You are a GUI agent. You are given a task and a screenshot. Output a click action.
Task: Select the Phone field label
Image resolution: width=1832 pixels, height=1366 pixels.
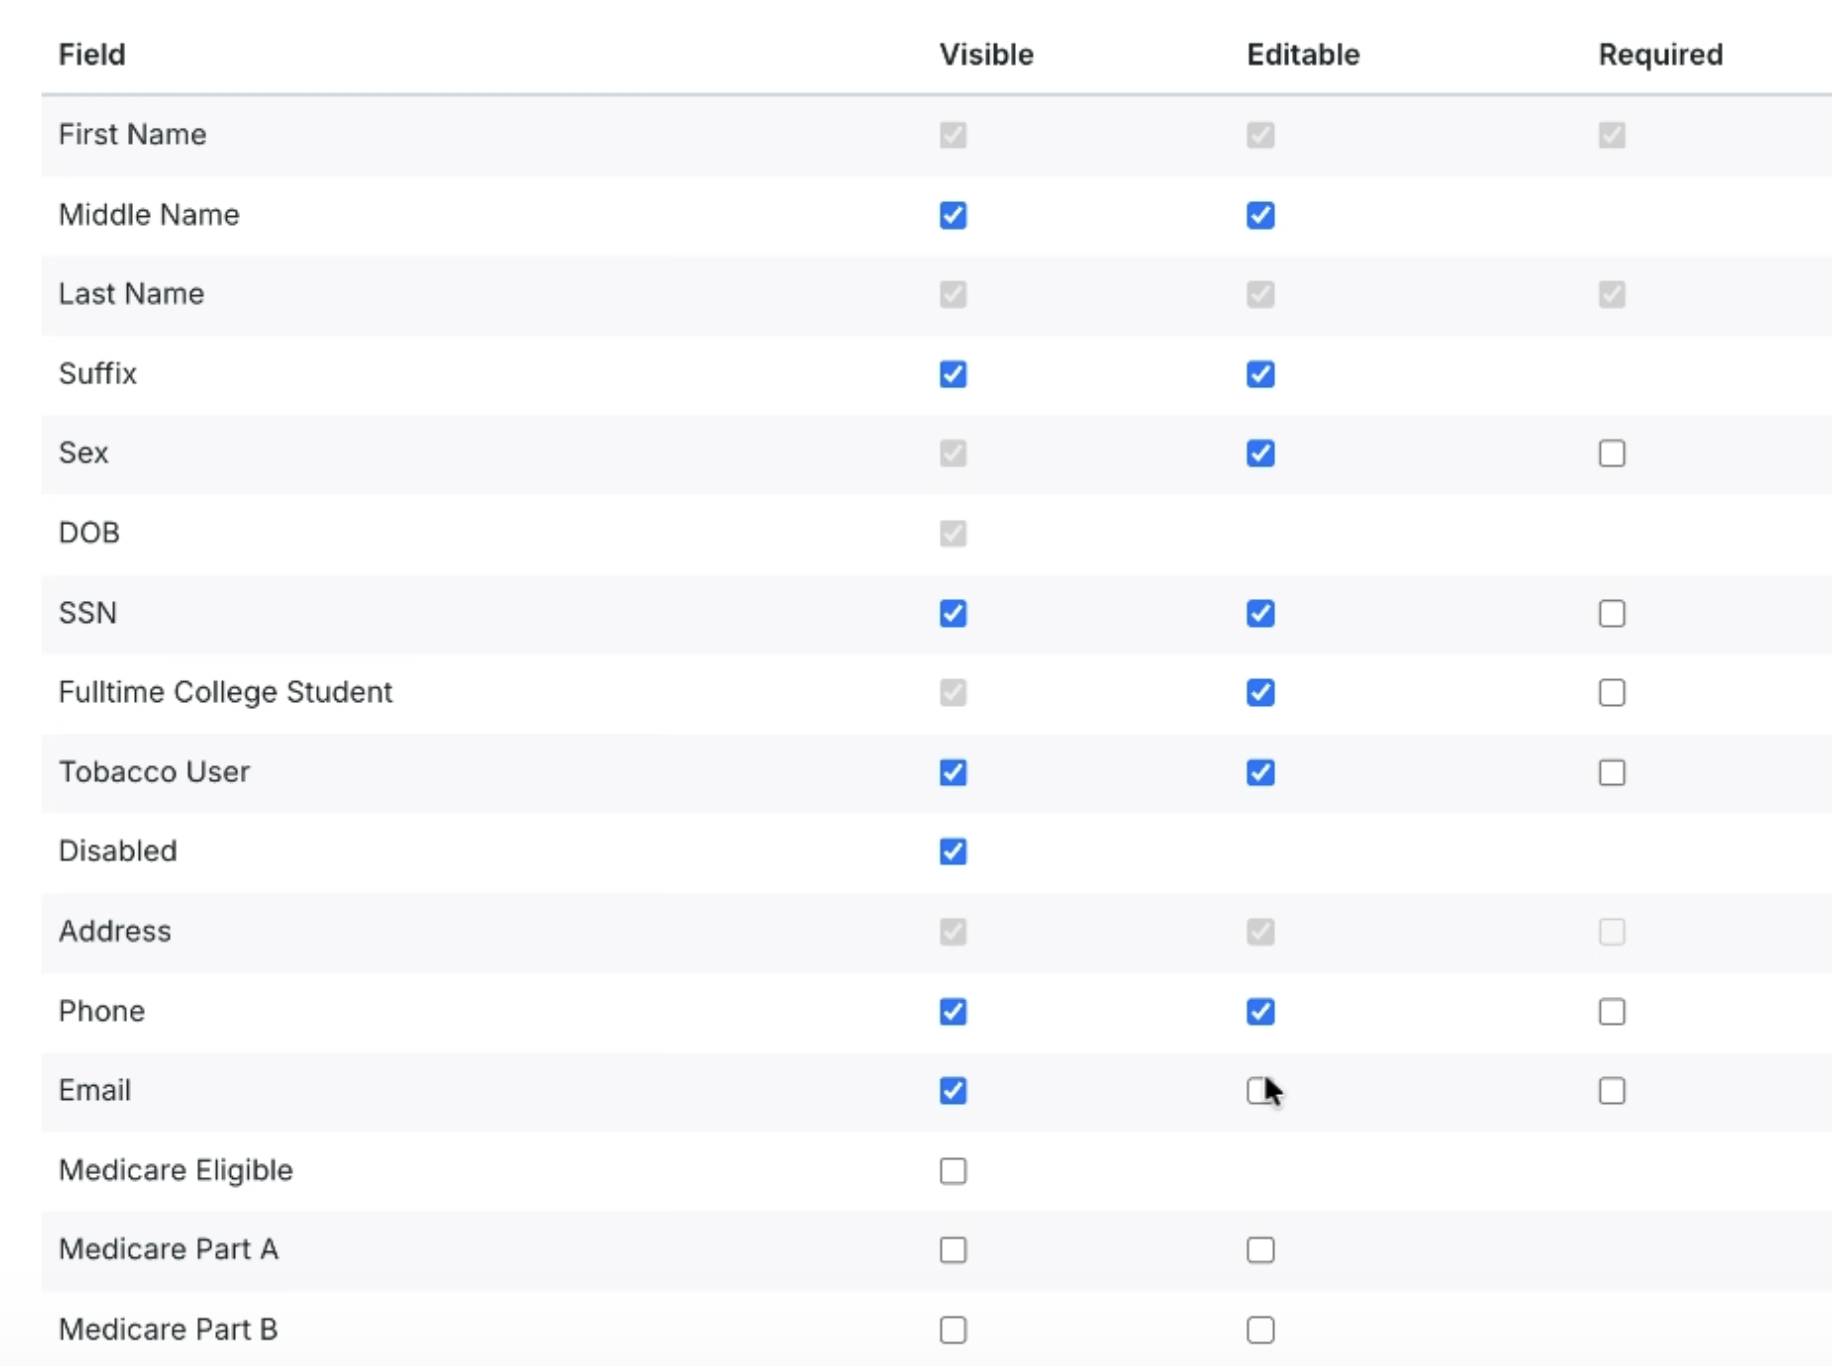[x=101, y=1010]
